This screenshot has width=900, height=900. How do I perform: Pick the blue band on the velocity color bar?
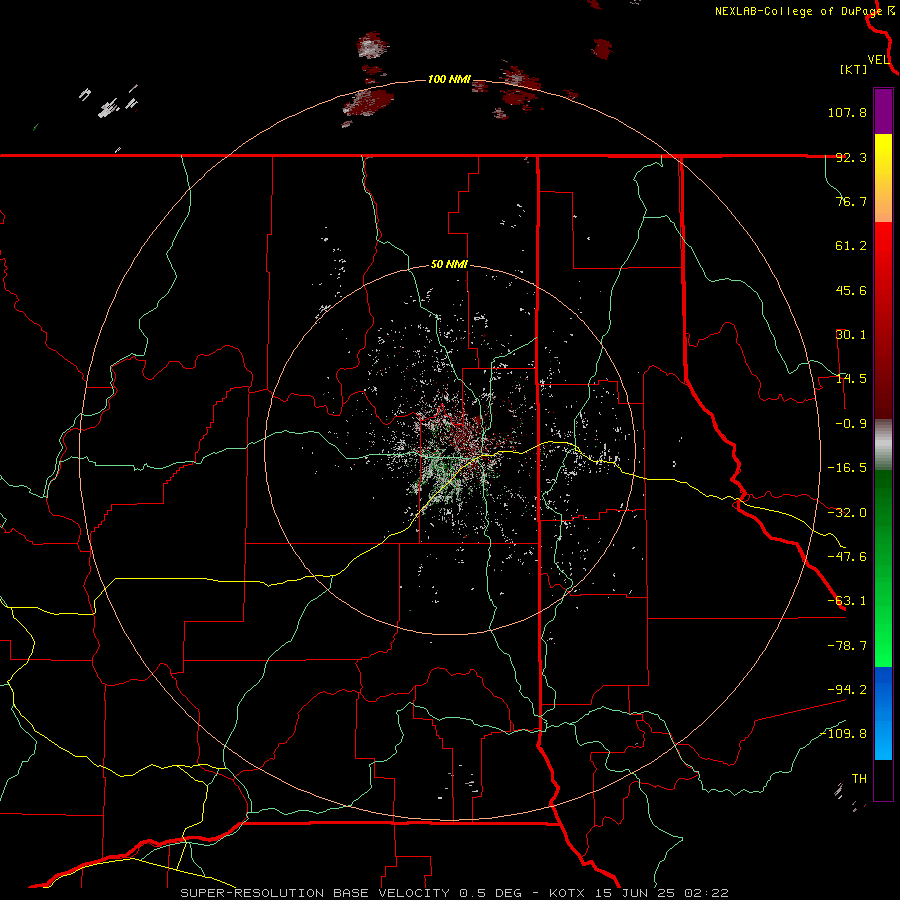(883, 713)
